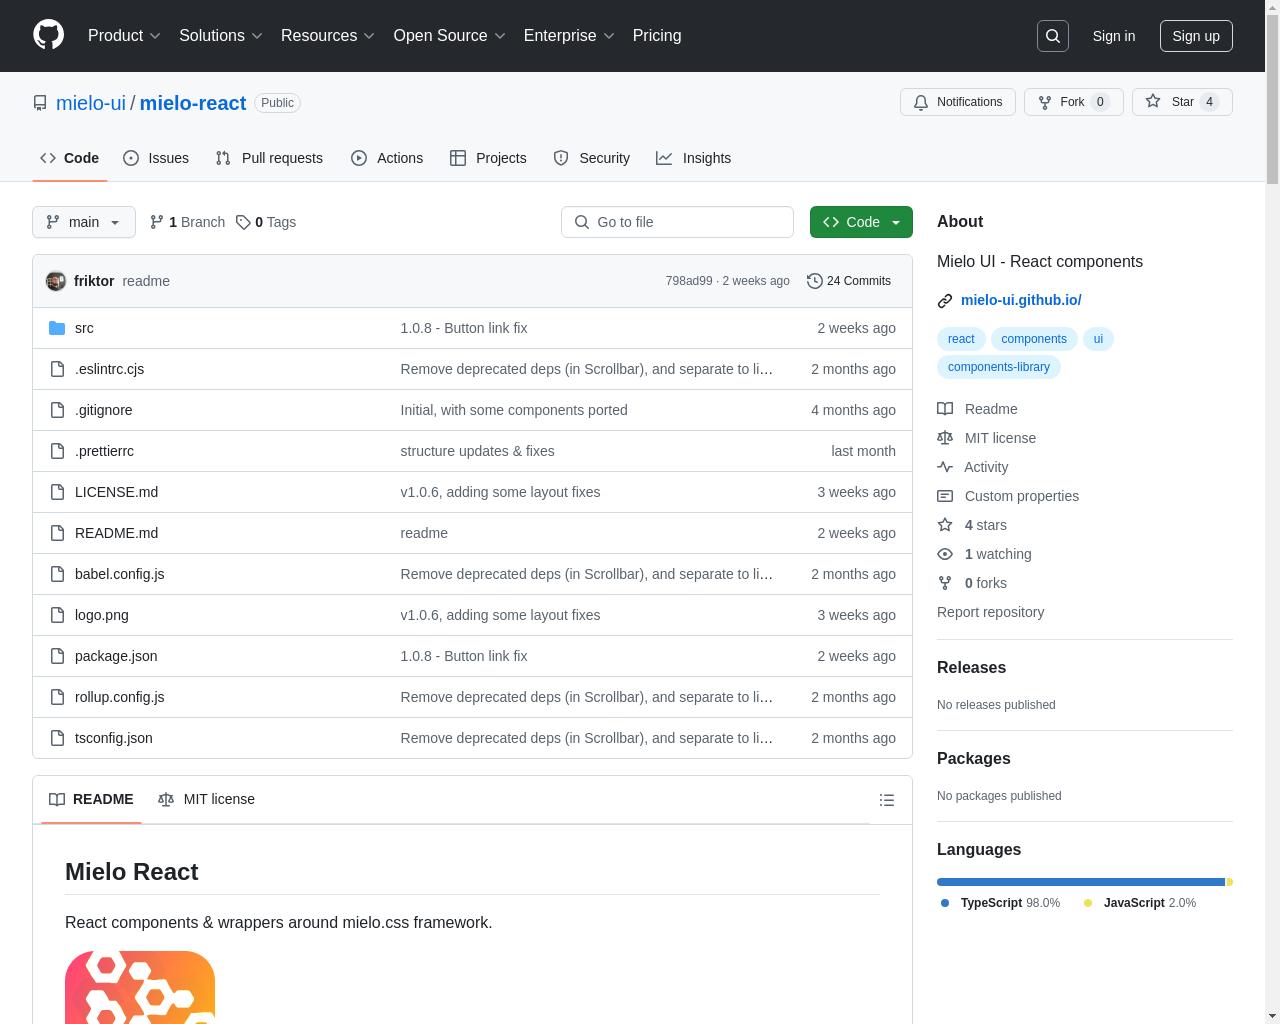The width and height of the screenshot is (1280, 1024).
Task: Click the .gitignore file icon
Action: point(57,410)
